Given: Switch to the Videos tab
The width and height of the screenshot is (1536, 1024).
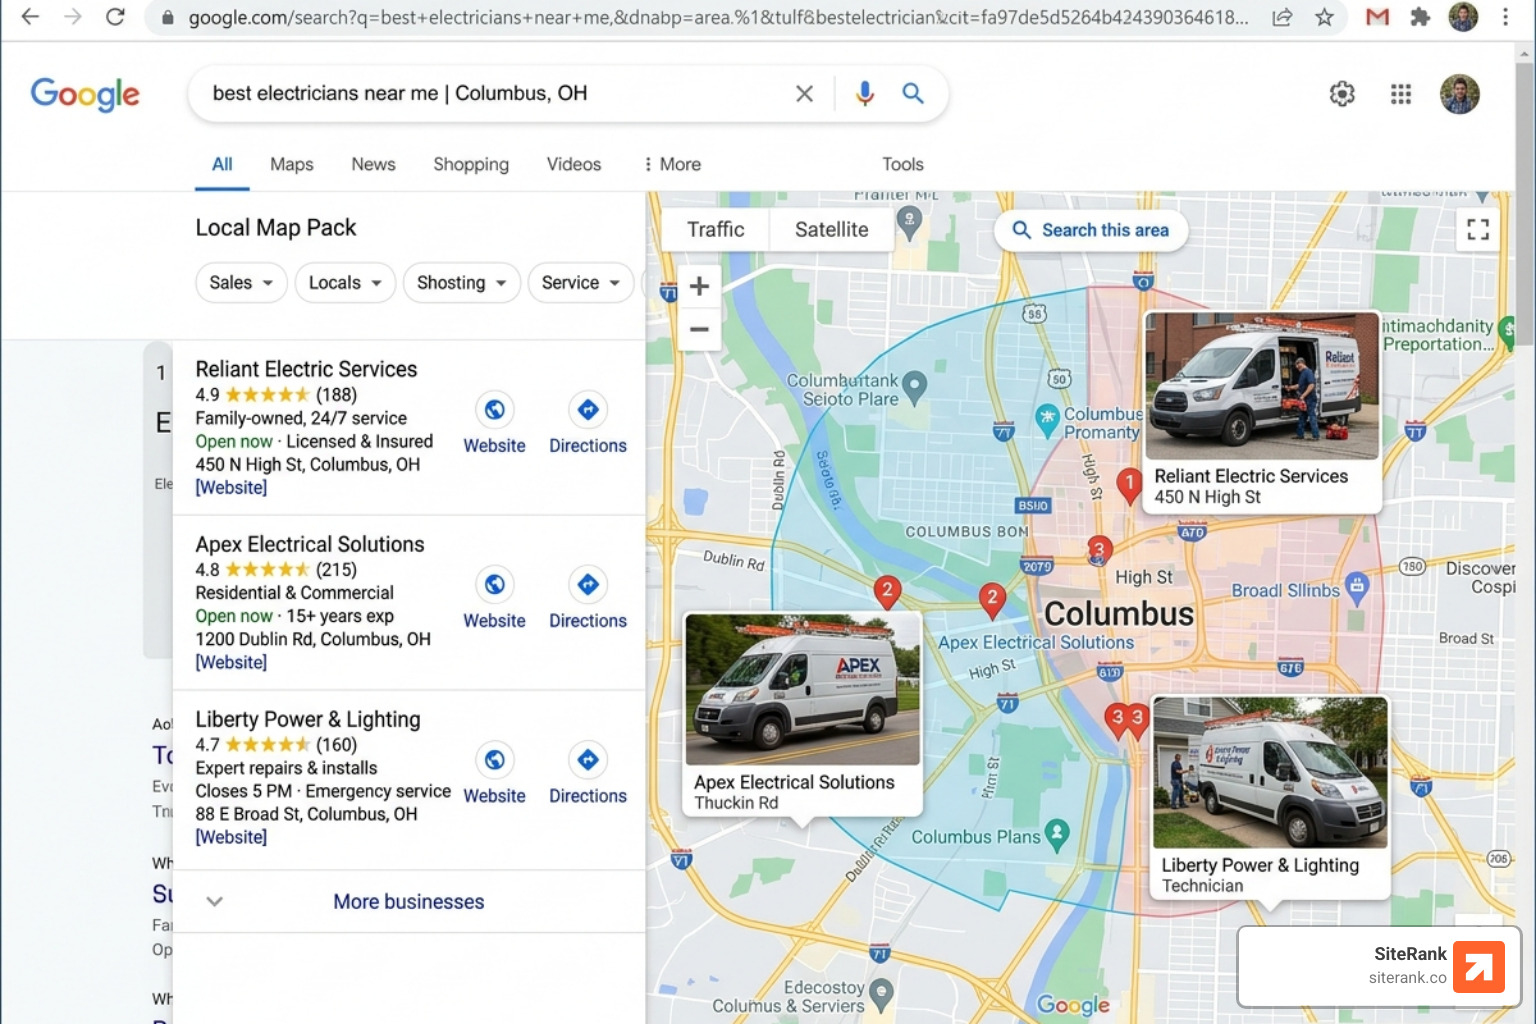Looking at the screenshot, I should tap(574, 164).
